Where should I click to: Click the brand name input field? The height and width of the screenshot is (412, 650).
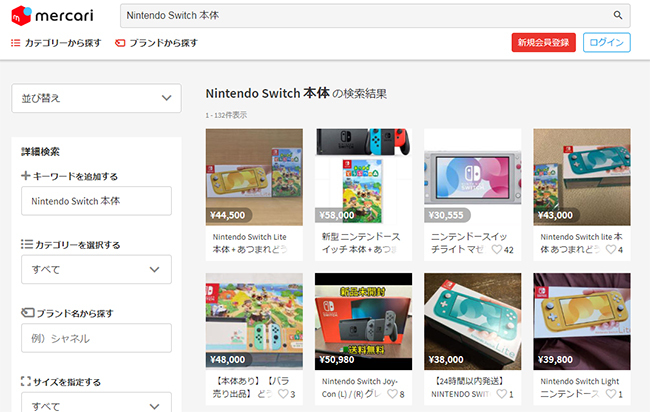pos(96,338)
